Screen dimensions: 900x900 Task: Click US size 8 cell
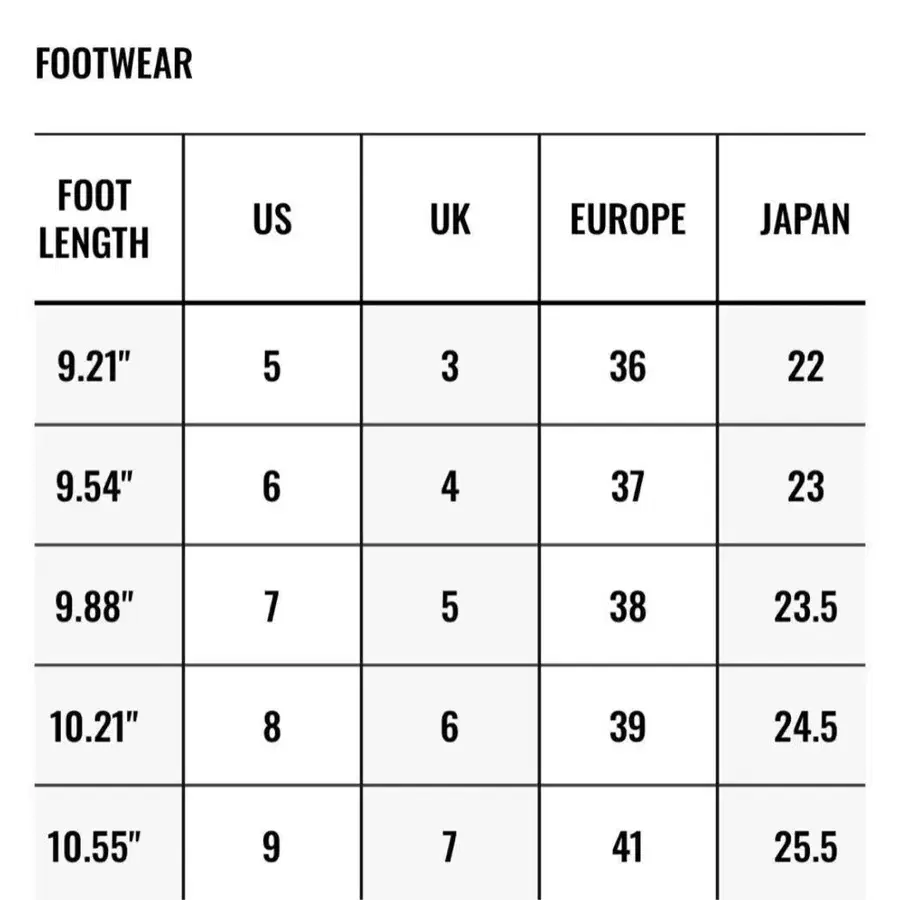click(272, 727)
